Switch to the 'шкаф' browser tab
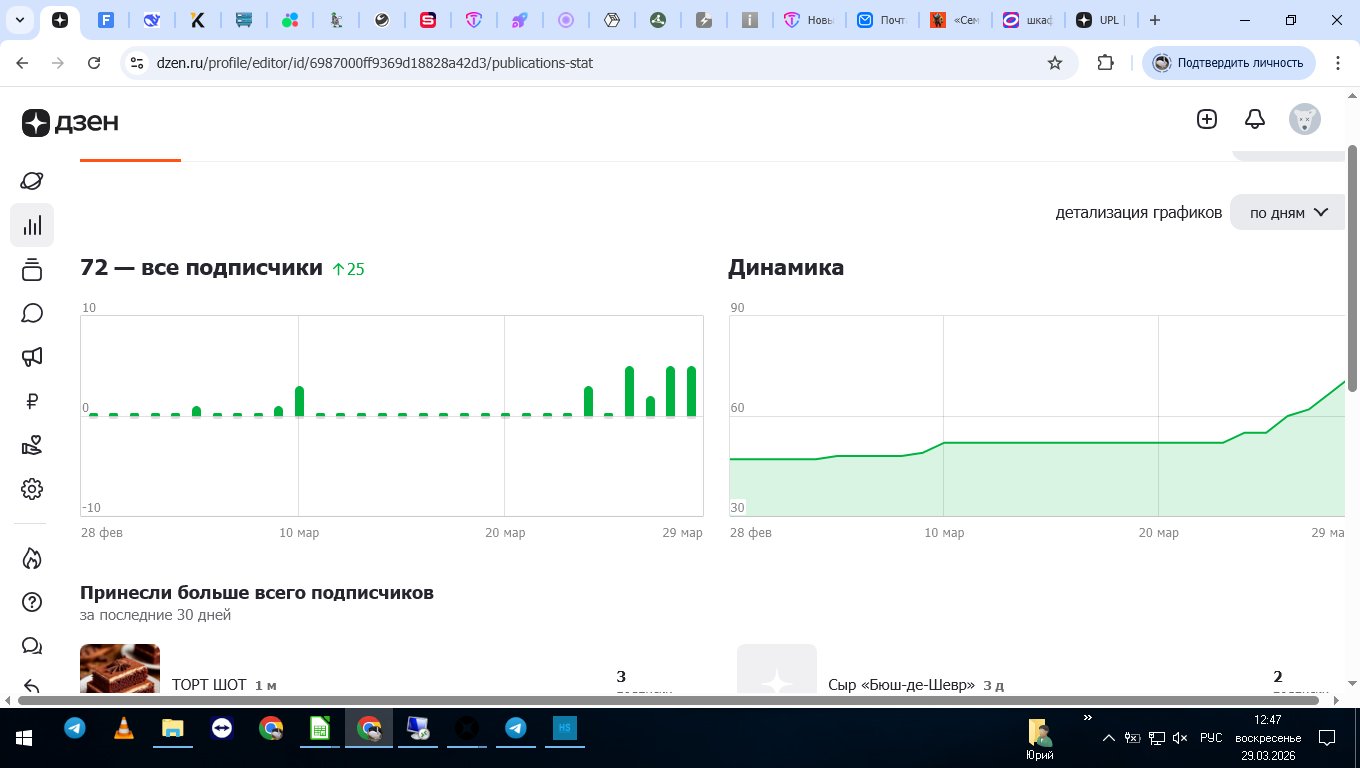This screenshot has width=1360, height=768. (1028, 20)
